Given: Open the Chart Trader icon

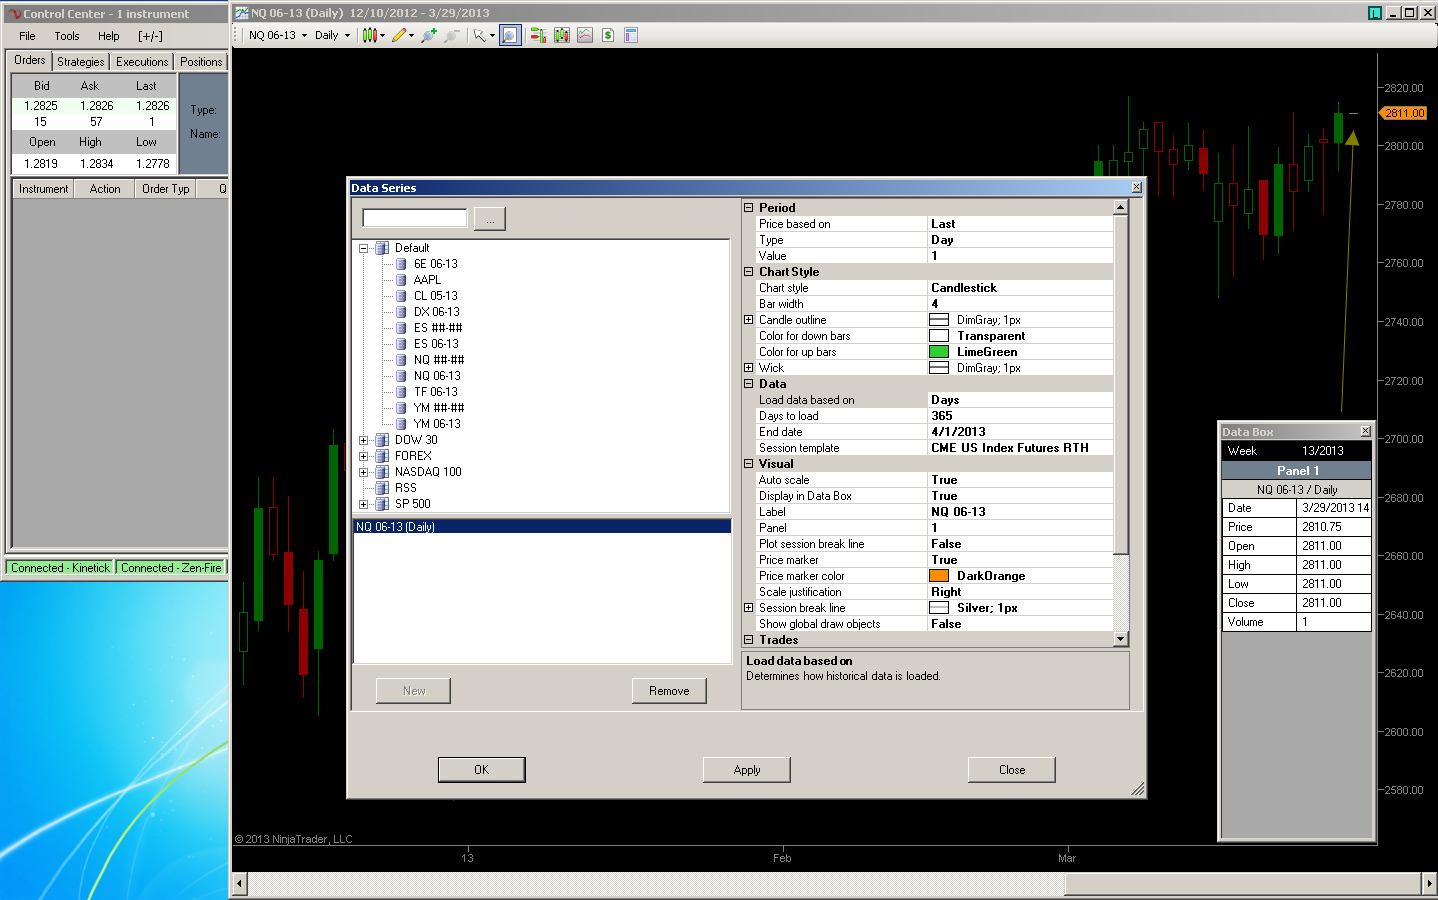Looking at the screenshot, I should pyautogui.click(x=538, y=35).
